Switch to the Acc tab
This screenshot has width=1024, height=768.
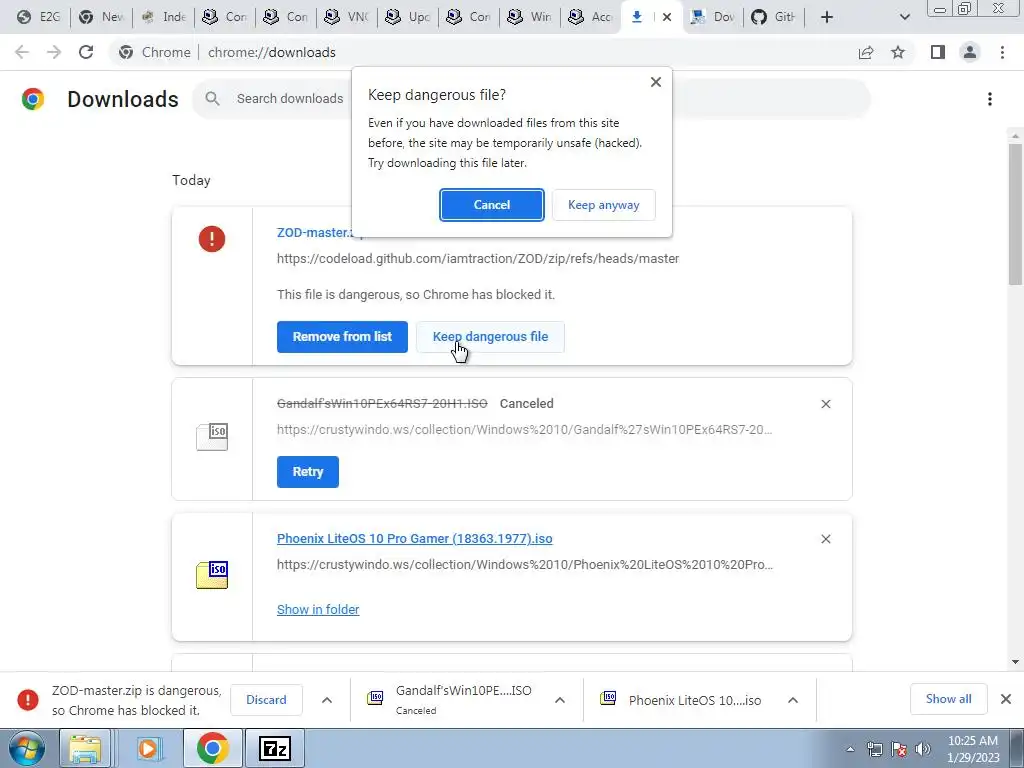point(592,17)
